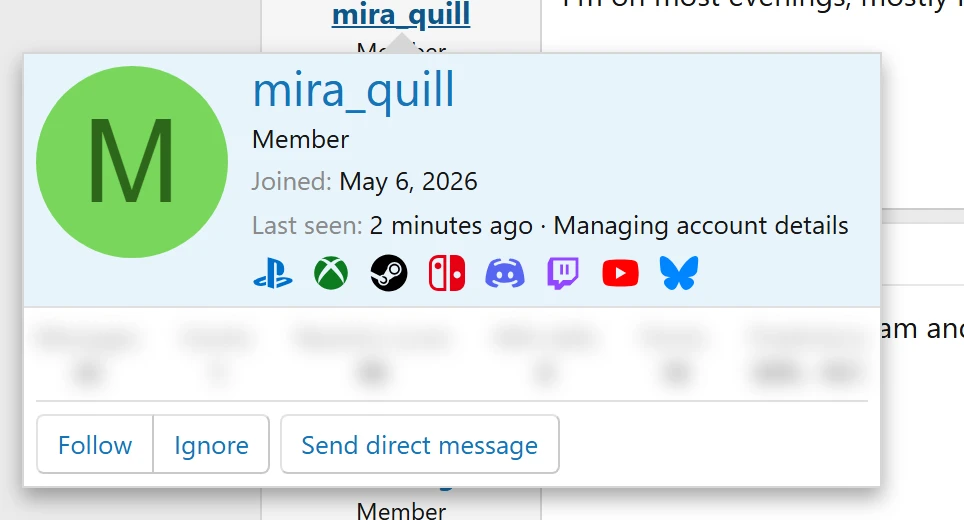Screen dimensions: 964x520
Task: Open the Steam icon link
Action: 389,273
